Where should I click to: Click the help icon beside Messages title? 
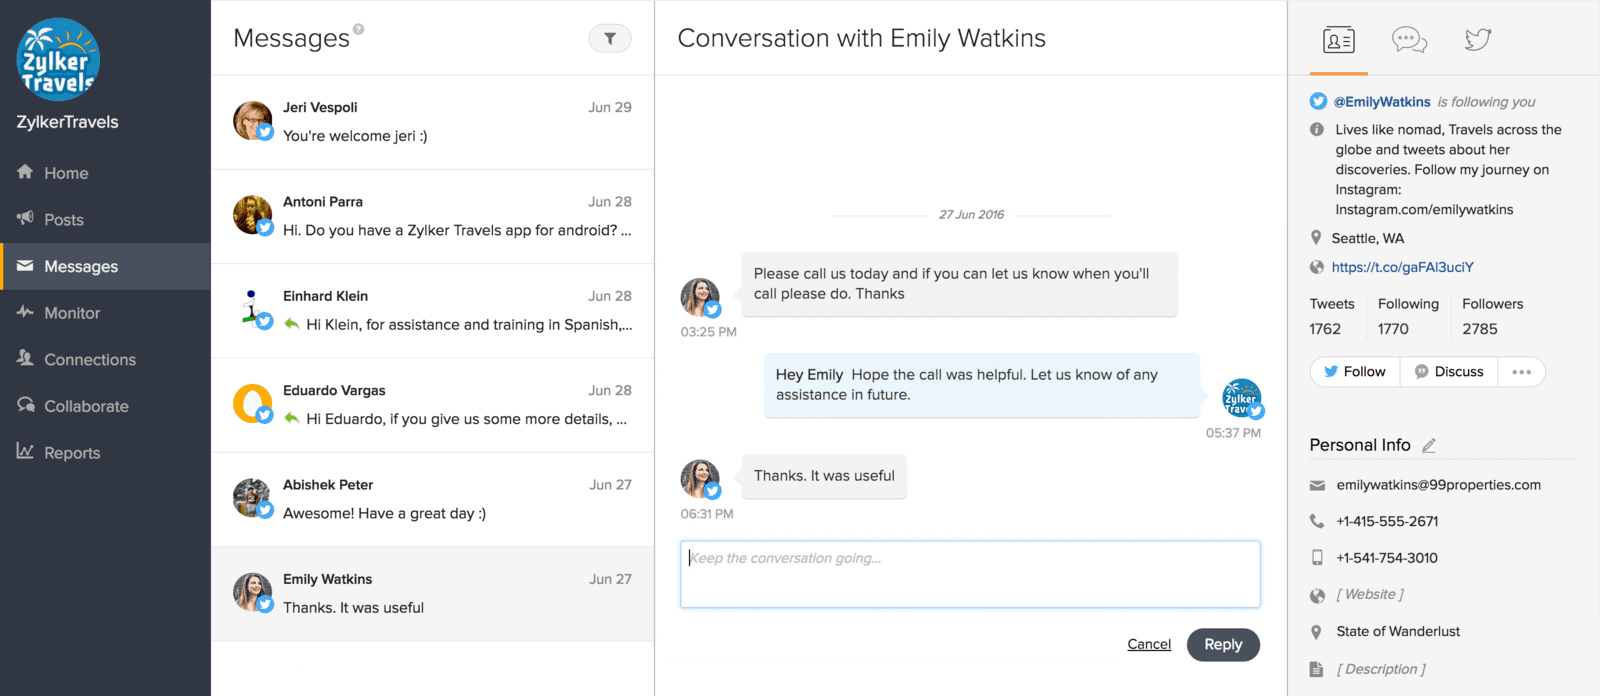(359, 29)
